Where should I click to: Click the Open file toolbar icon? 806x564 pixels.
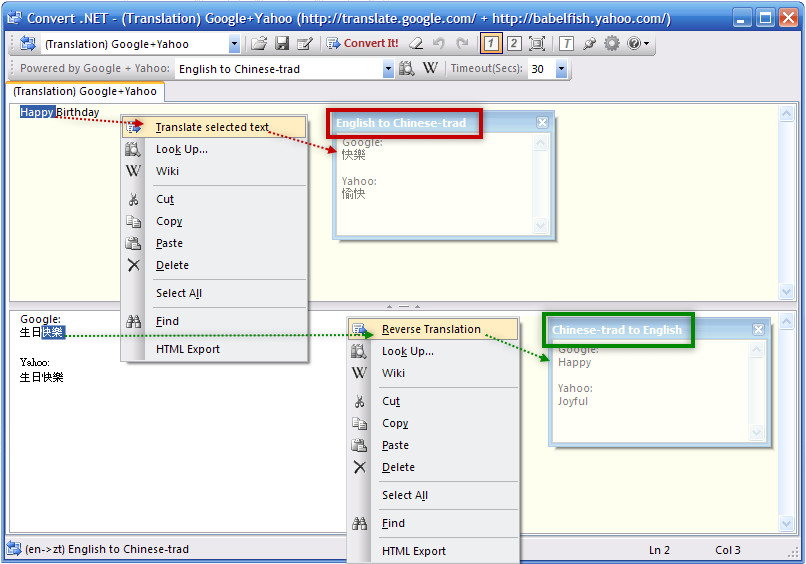click(x=259, y=44)
